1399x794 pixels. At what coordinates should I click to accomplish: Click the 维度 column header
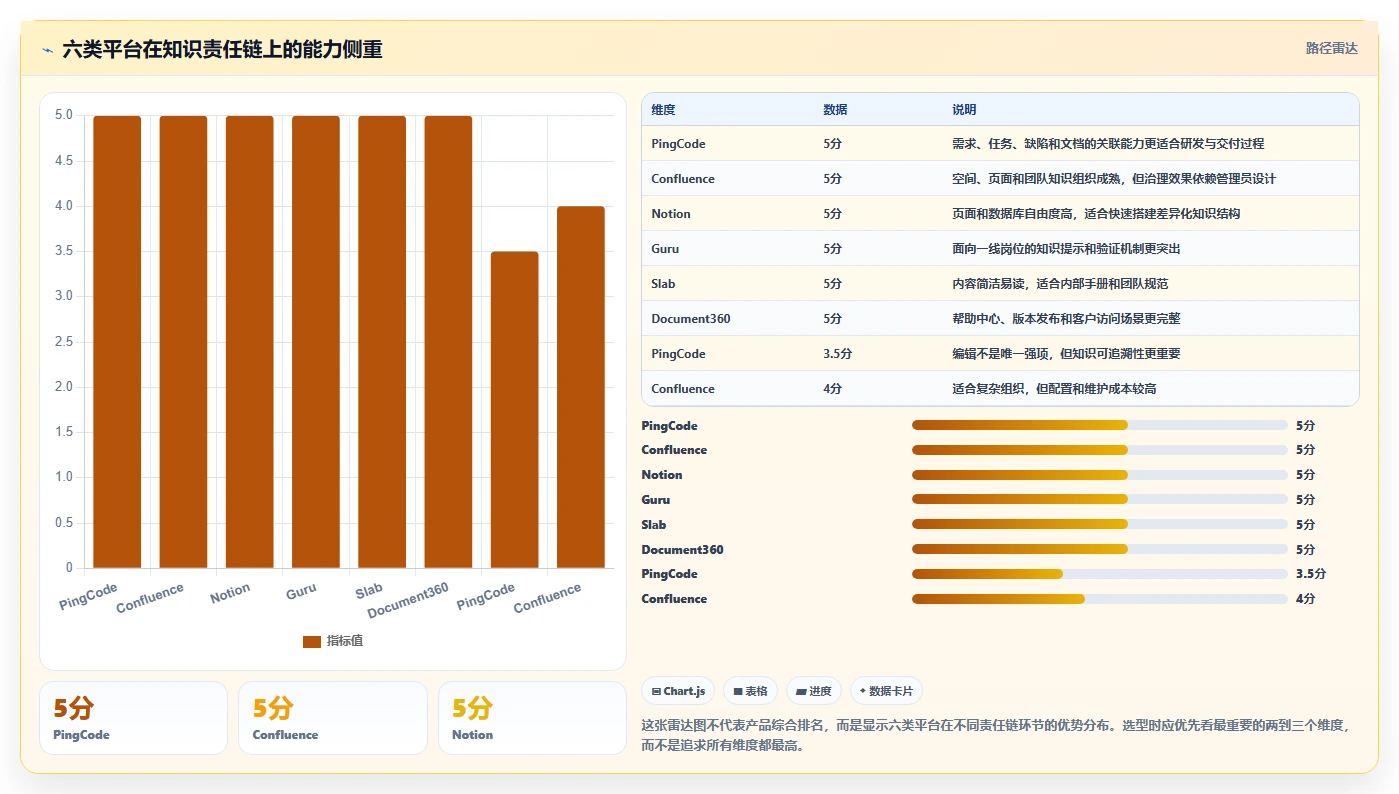(x=663, y=110)
